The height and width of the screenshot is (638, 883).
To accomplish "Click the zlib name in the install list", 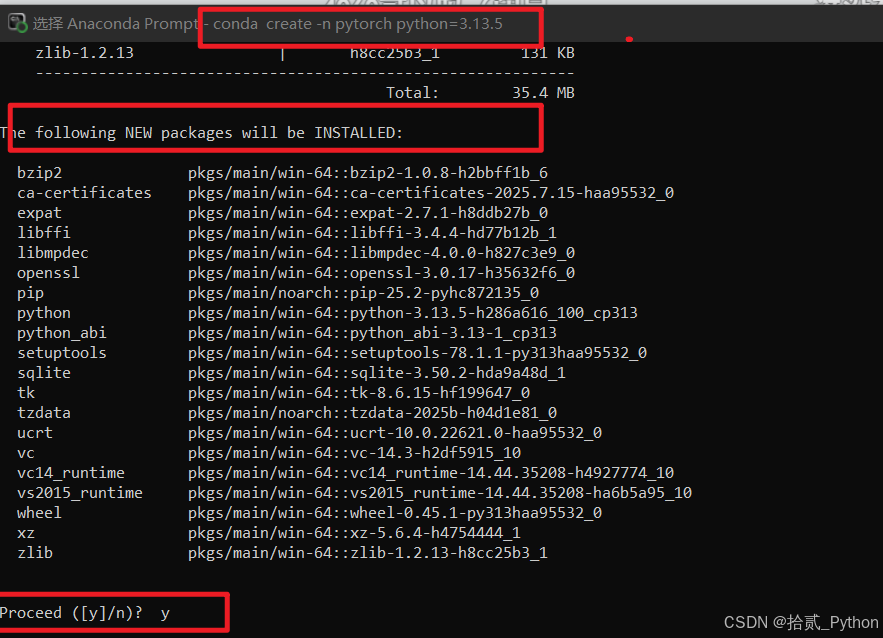I will point(35,552).
